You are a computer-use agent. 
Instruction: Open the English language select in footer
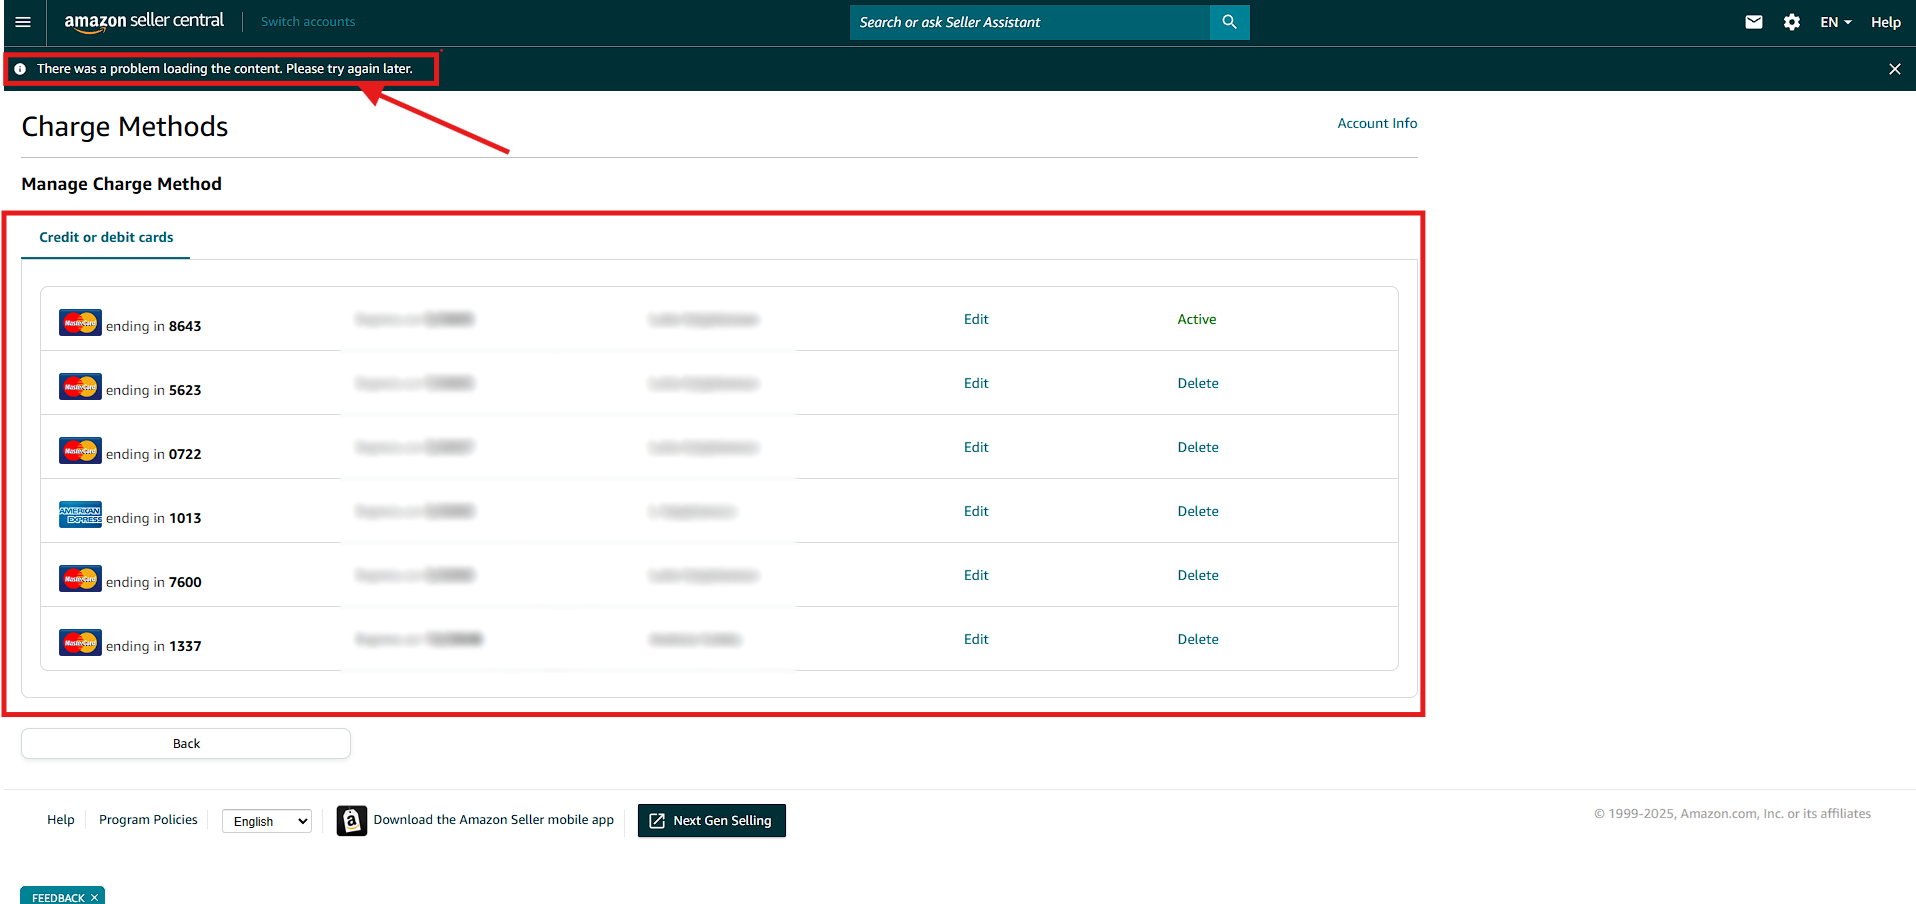point(267,821)
